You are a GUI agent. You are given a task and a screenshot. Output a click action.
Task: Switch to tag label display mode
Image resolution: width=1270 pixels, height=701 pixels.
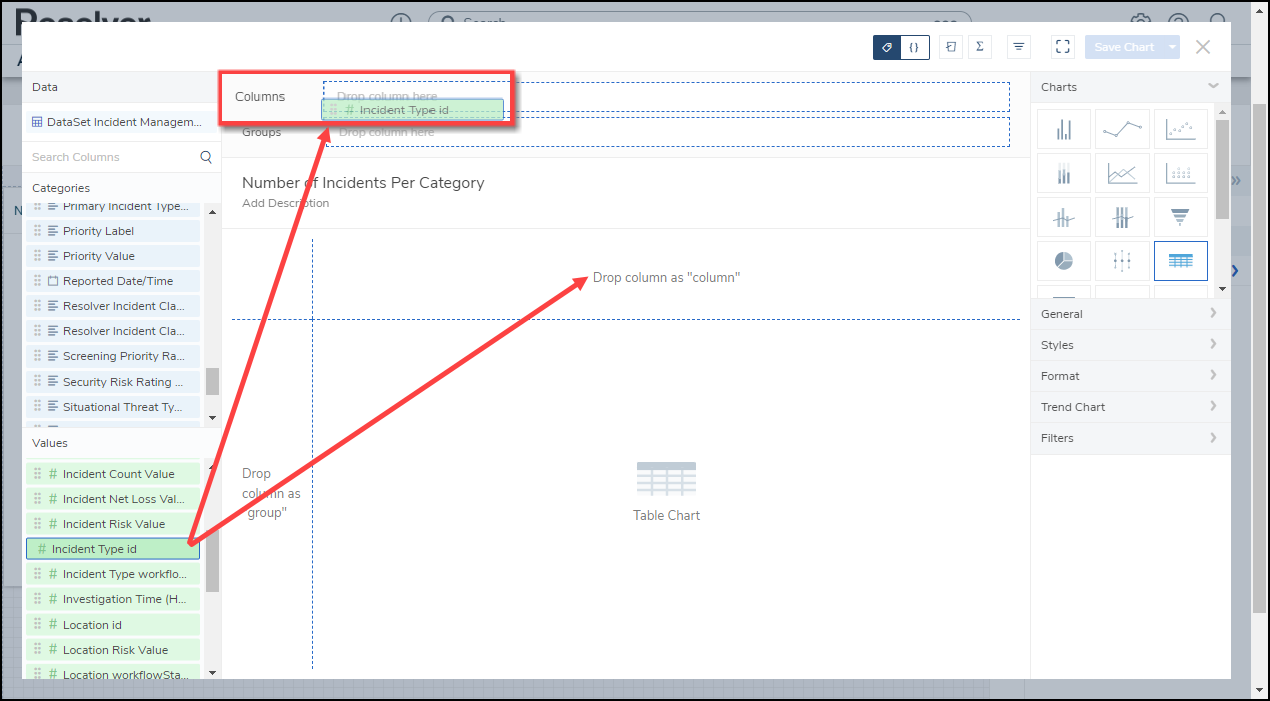(887, 47)
